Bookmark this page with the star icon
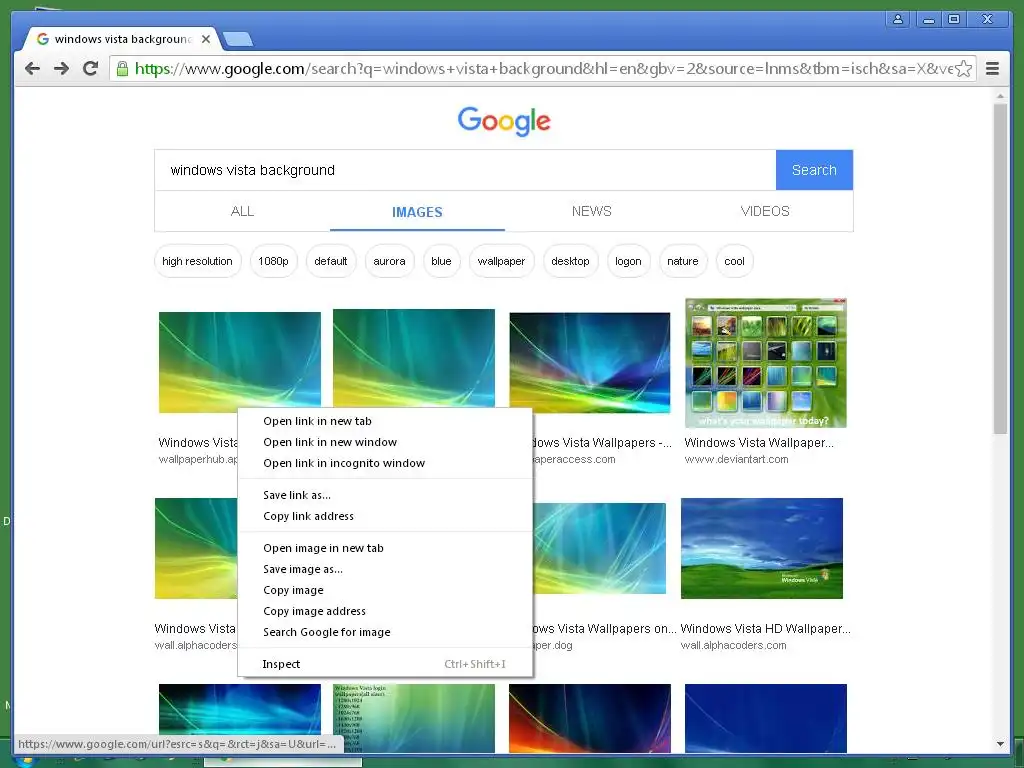Image resolution: width=1024 pixels, height=768 pixels. (963, 69)
